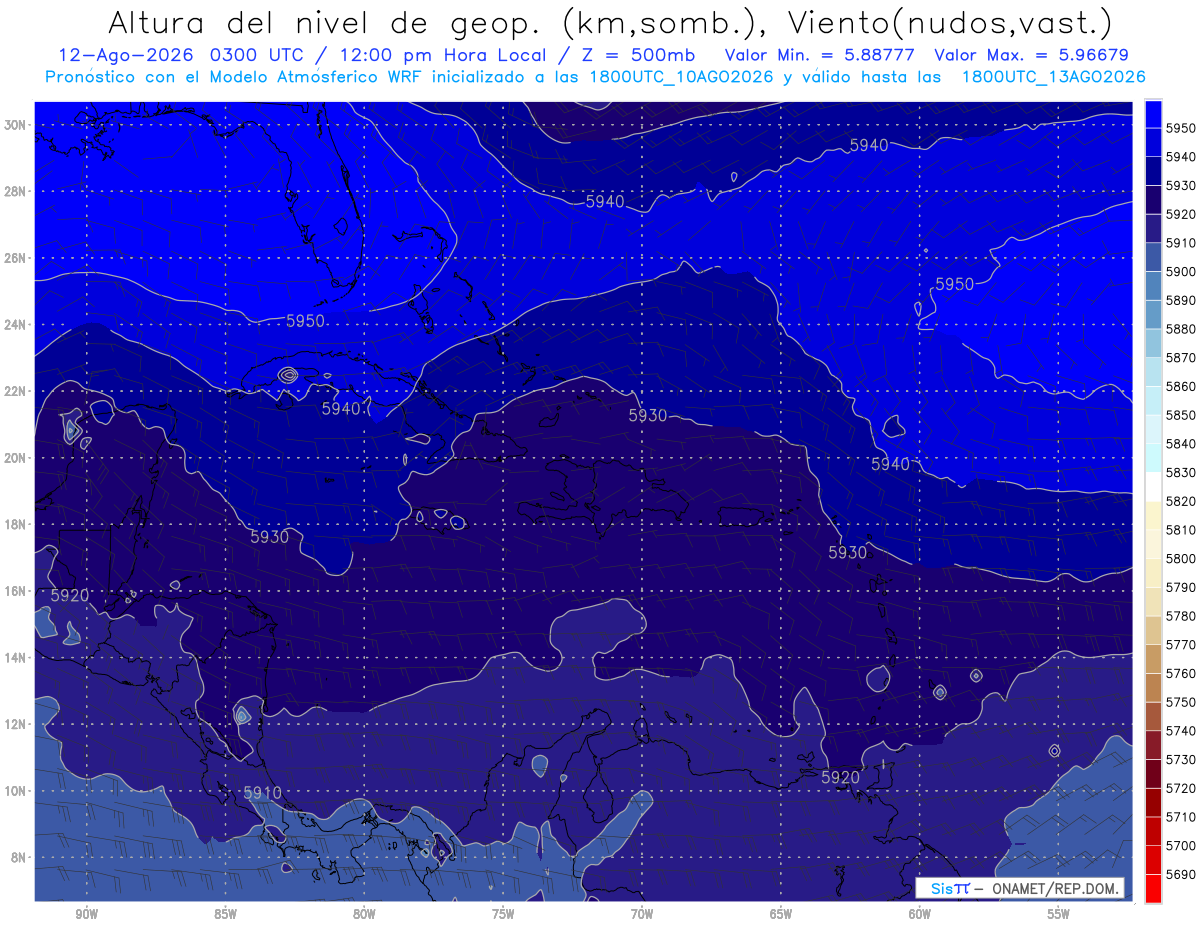Viewport: 1200px width, 927px height.
Task: Click the '5740' colorbar legend value
Action: point(1181,731)
